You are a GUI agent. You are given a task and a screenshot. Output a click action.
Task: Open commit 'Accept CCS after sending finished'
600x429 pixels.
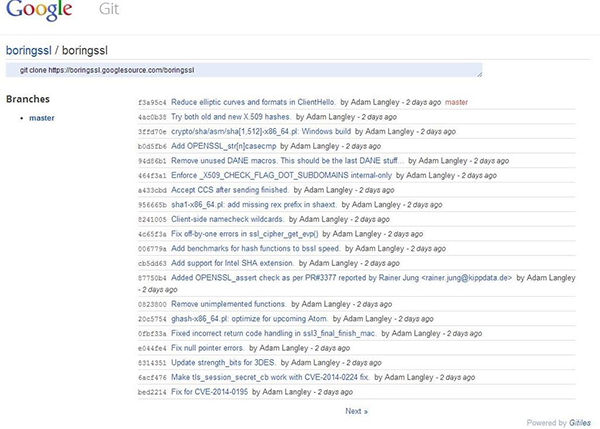coord(230,190)
